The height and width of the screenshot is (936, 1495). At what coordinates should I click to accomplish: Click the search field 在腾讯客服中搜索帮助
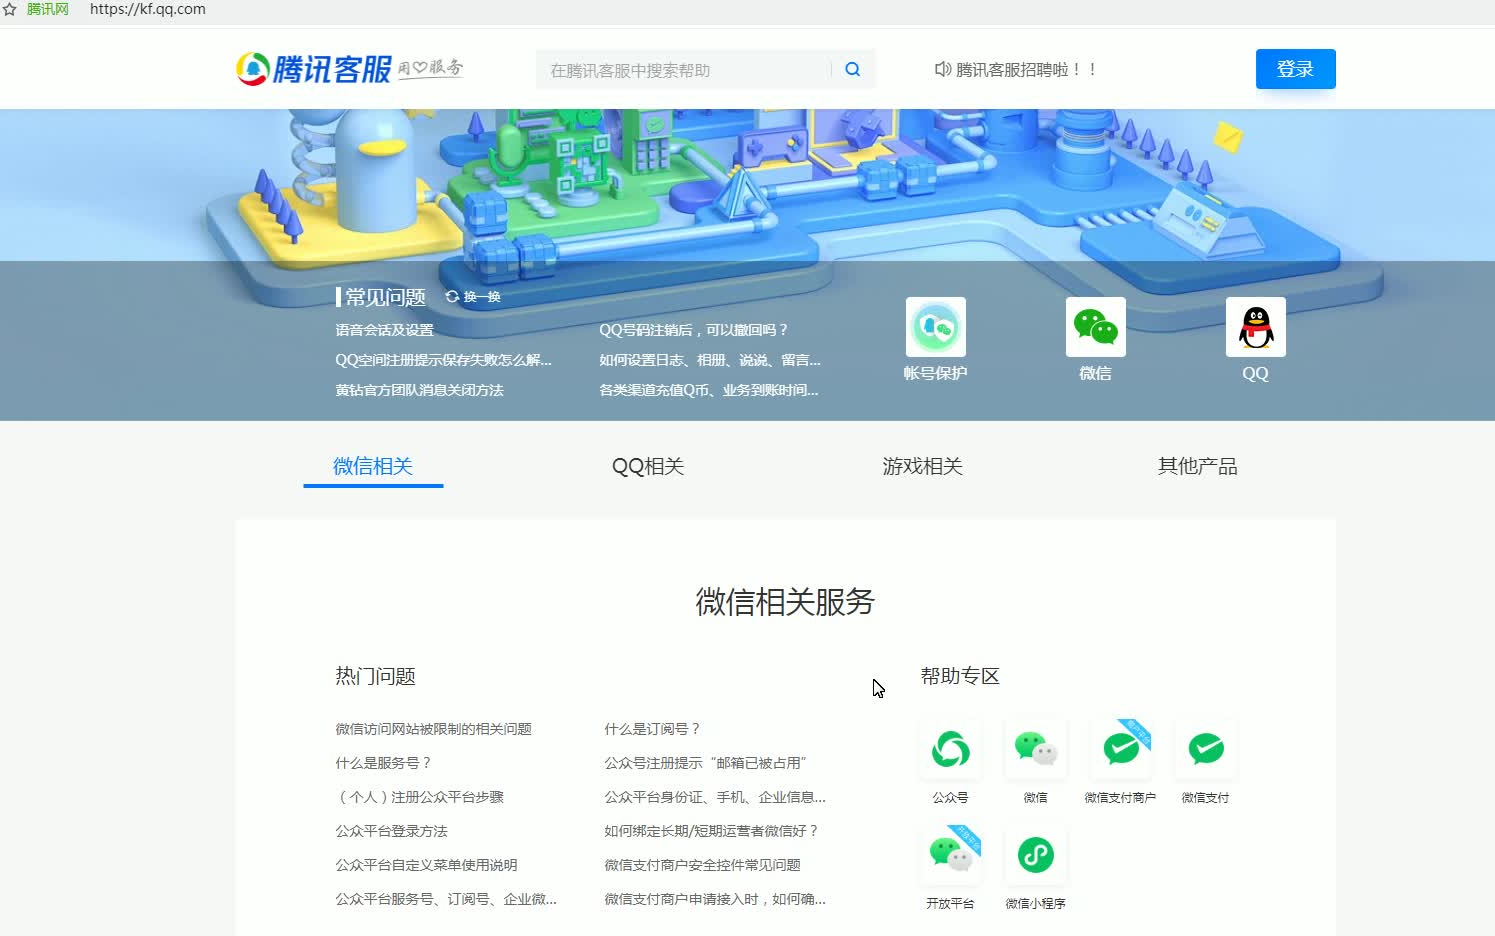coord(683,69)
